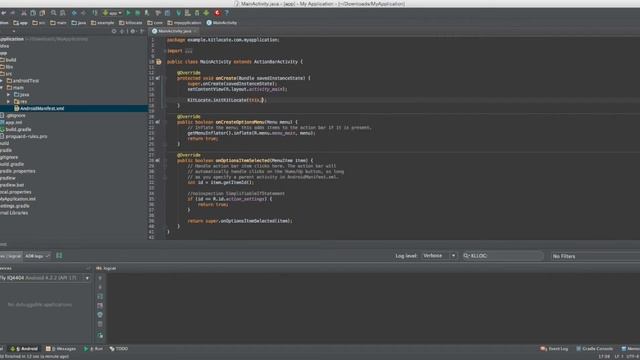This screenshot has height=360, width=640.
Task: Click the Copy icon in the toolbar
Action: pos(33,13)
